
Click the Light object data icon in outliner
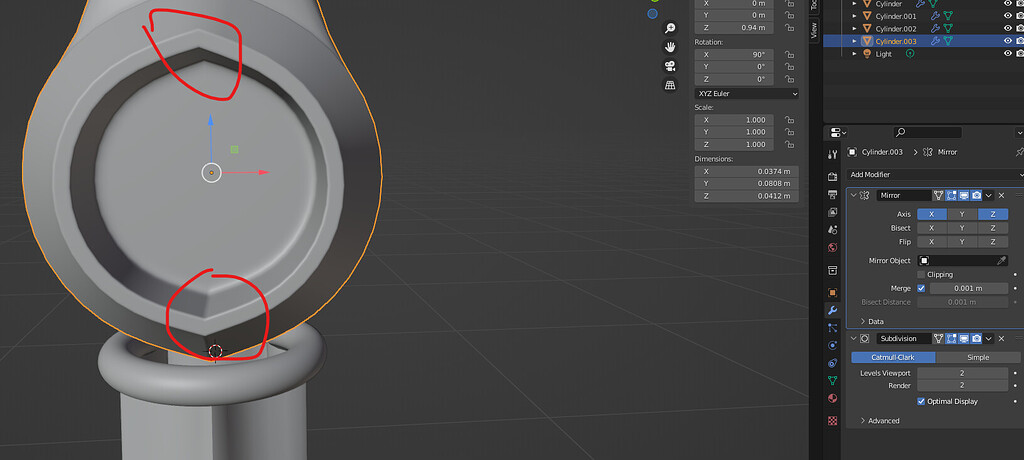[910, 54]
